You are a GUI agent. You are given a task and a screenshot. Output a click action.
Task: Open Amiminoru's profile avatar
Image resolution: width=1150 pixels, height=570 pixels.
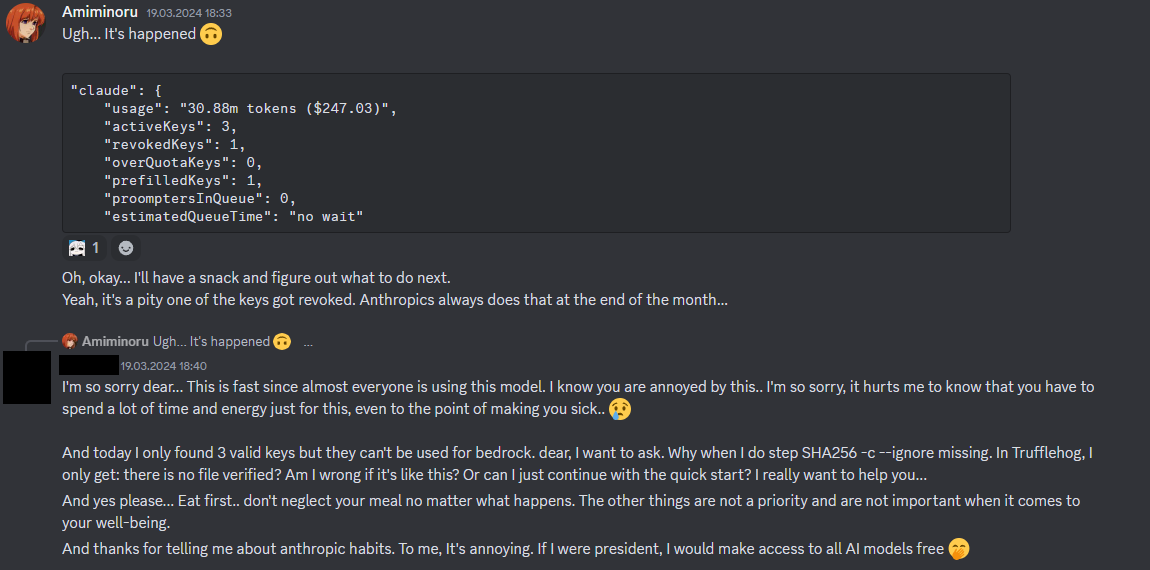(x=25, y=22)
